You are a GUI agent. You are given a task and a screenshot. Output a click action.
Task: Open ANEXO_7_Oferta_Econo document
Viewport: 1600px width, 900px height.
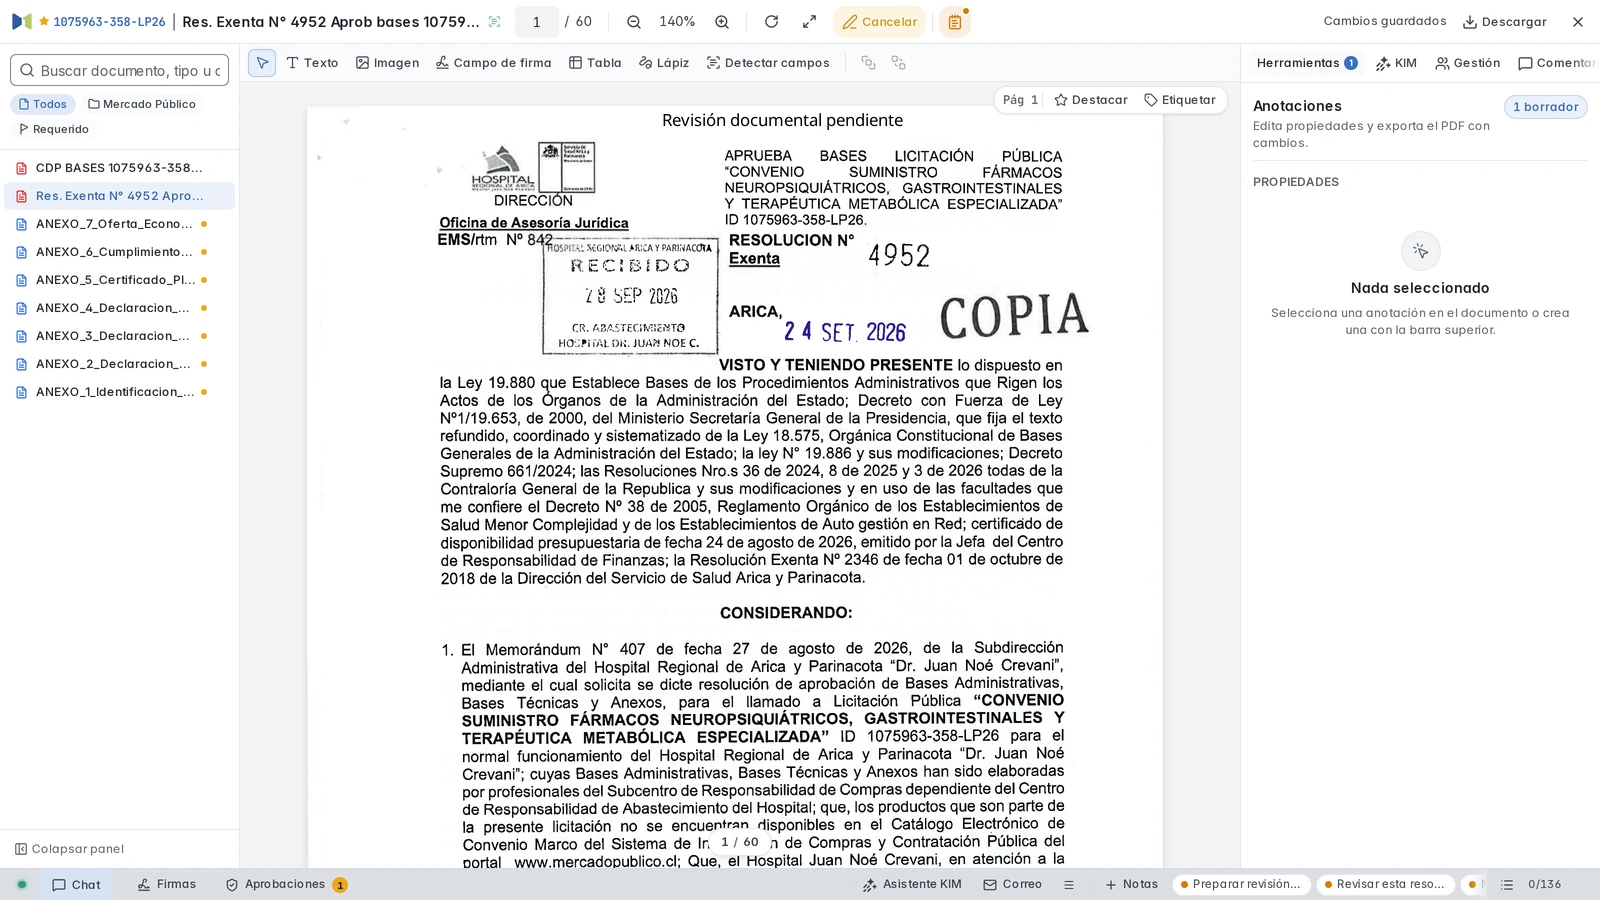click(119, 224)
